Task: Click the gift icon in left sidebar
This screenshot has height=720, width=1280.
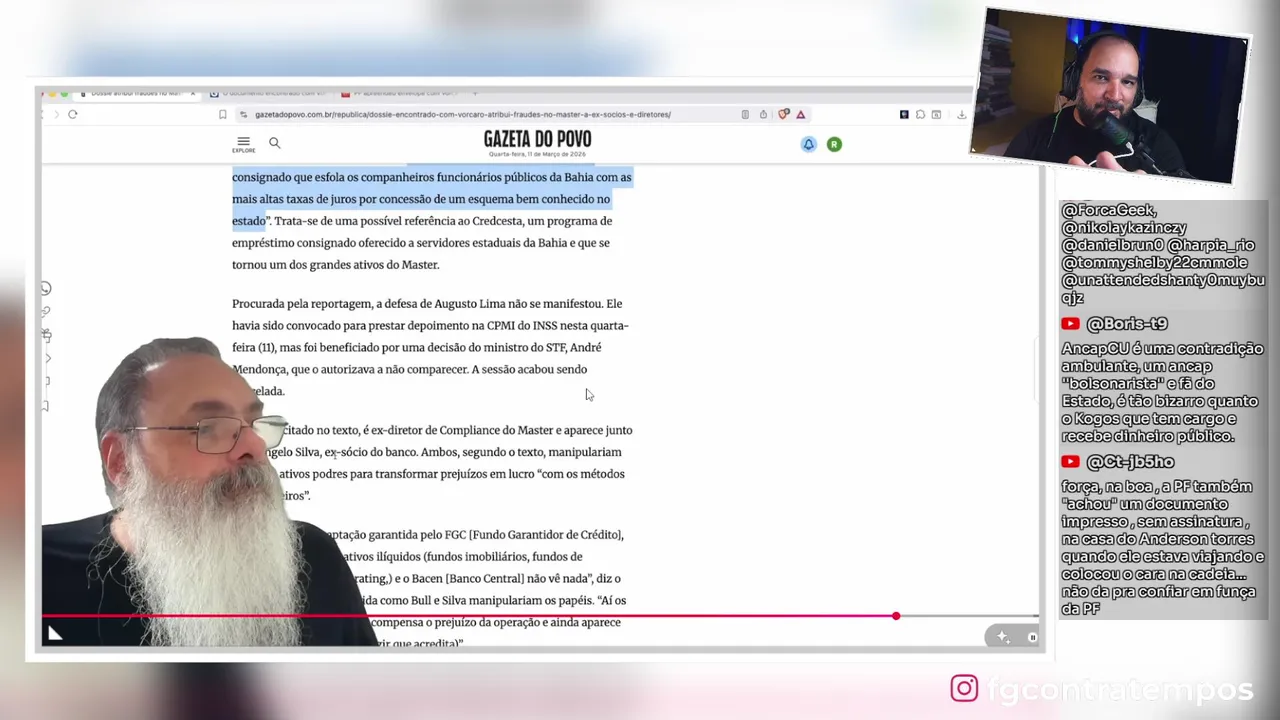Action: (46, 335)
